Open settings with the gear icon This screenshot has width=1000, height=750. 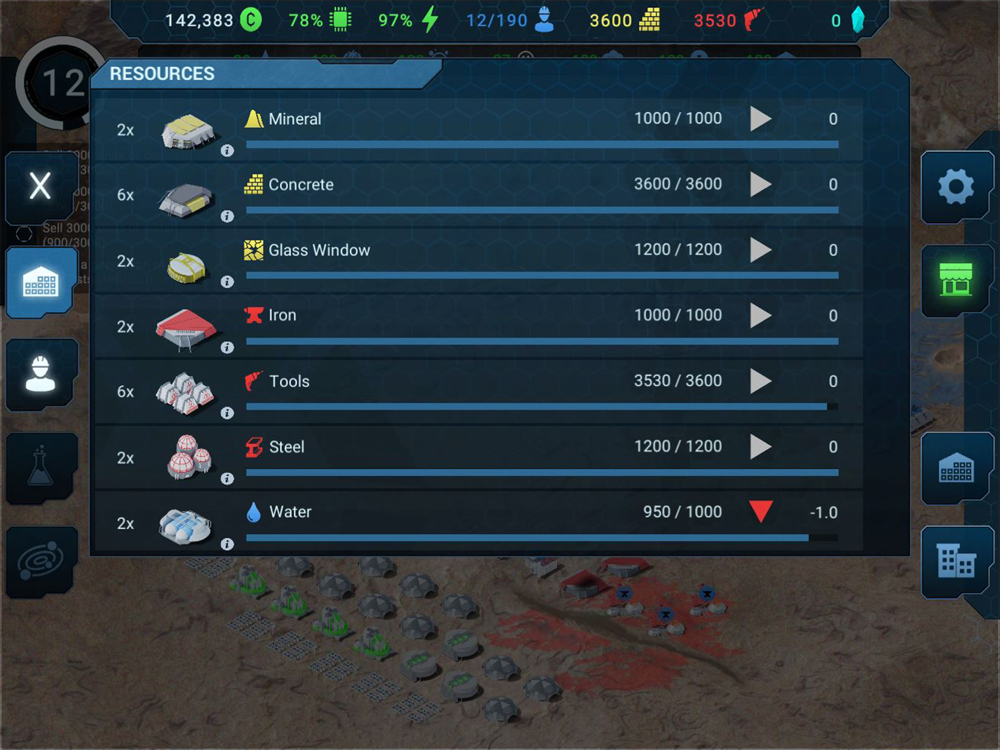[956, 187]
